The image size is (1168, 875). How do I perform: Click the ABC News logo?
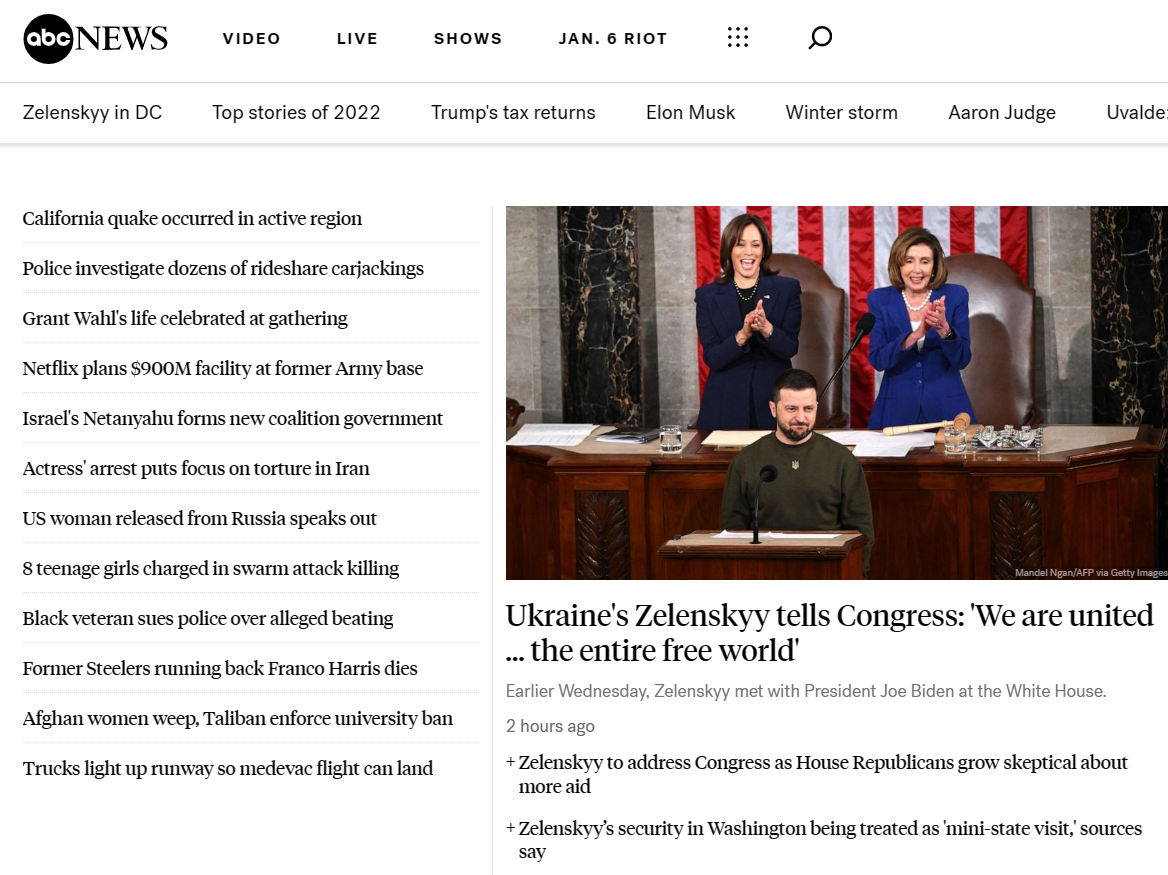[95, 39]
